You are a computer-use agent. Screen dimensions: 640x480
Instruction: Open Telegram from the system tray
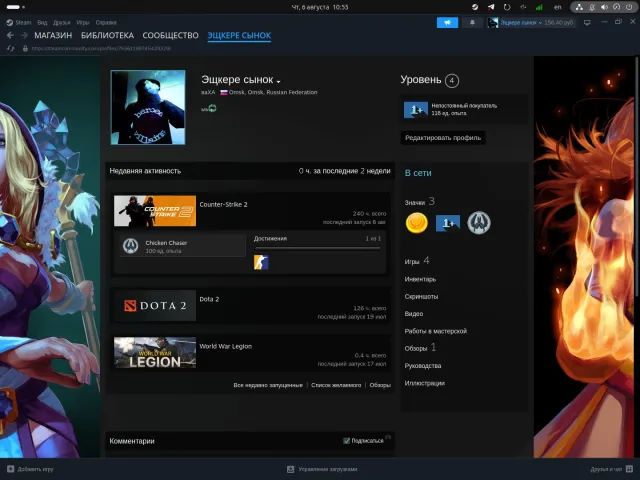coord(491,7)
